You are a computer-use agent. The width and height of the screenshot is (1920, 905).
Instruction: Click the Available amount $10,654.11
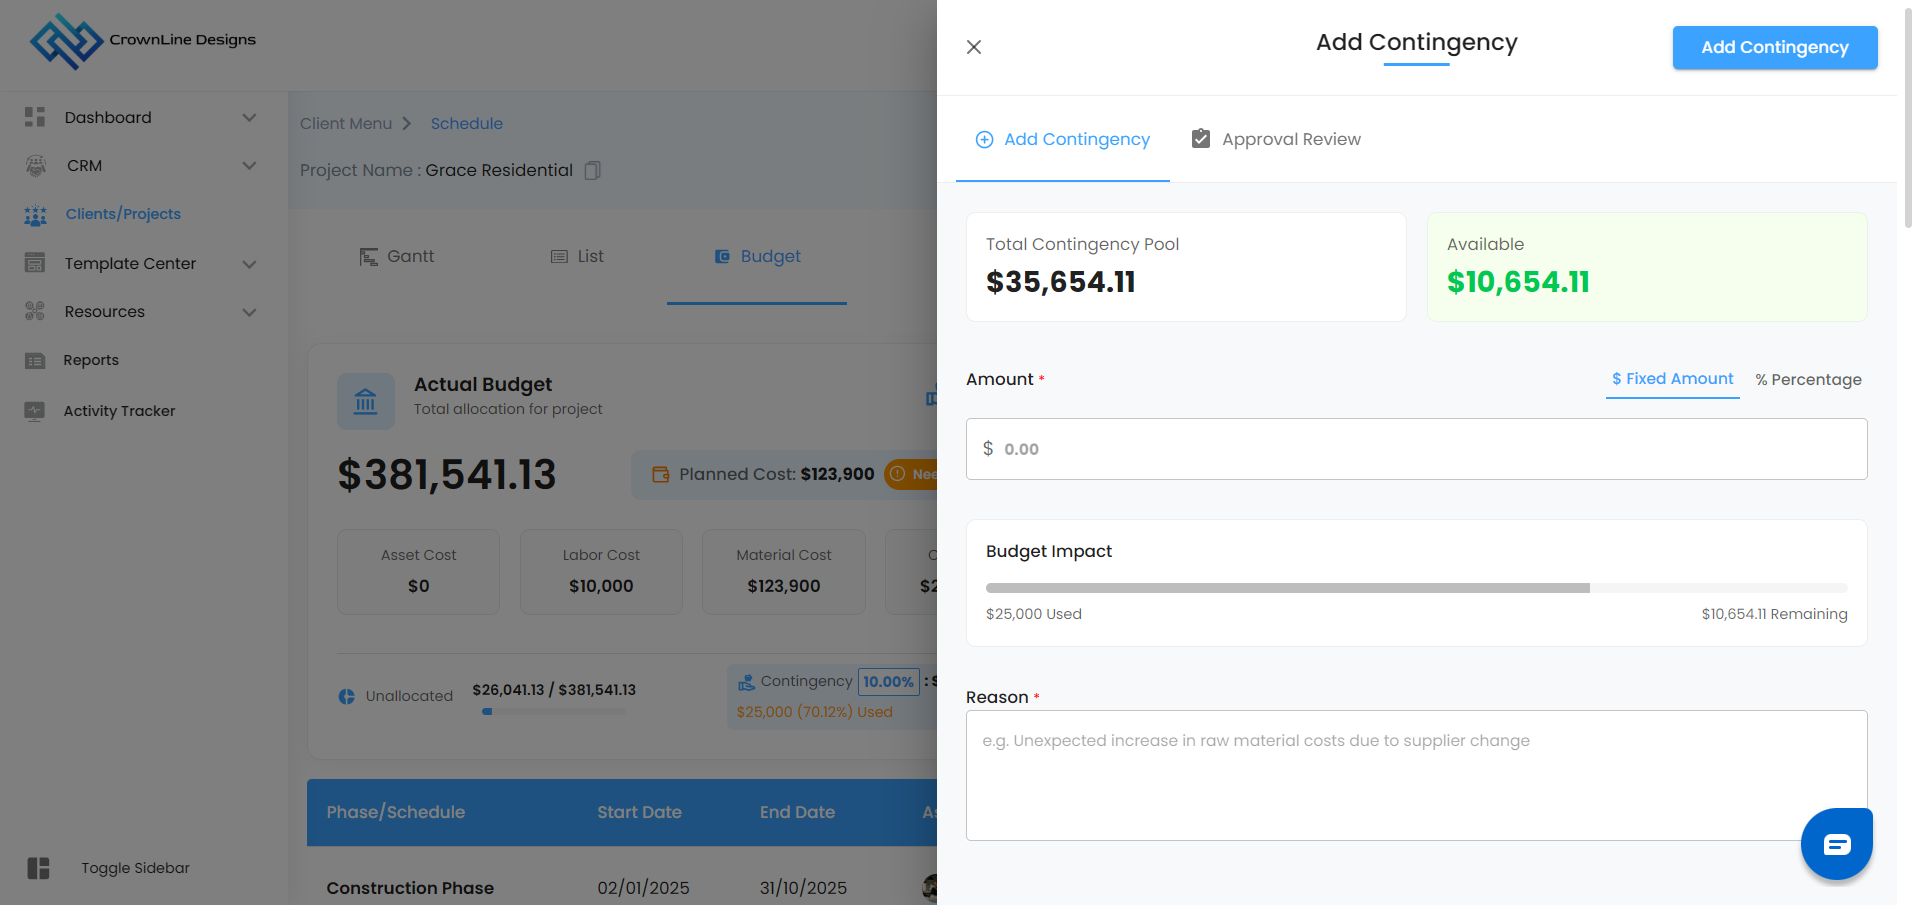(x=1518, y=282)
